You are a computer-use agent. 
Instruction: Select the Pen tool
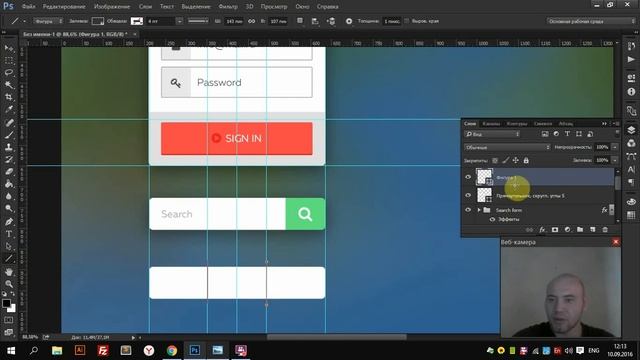point(9,222)
